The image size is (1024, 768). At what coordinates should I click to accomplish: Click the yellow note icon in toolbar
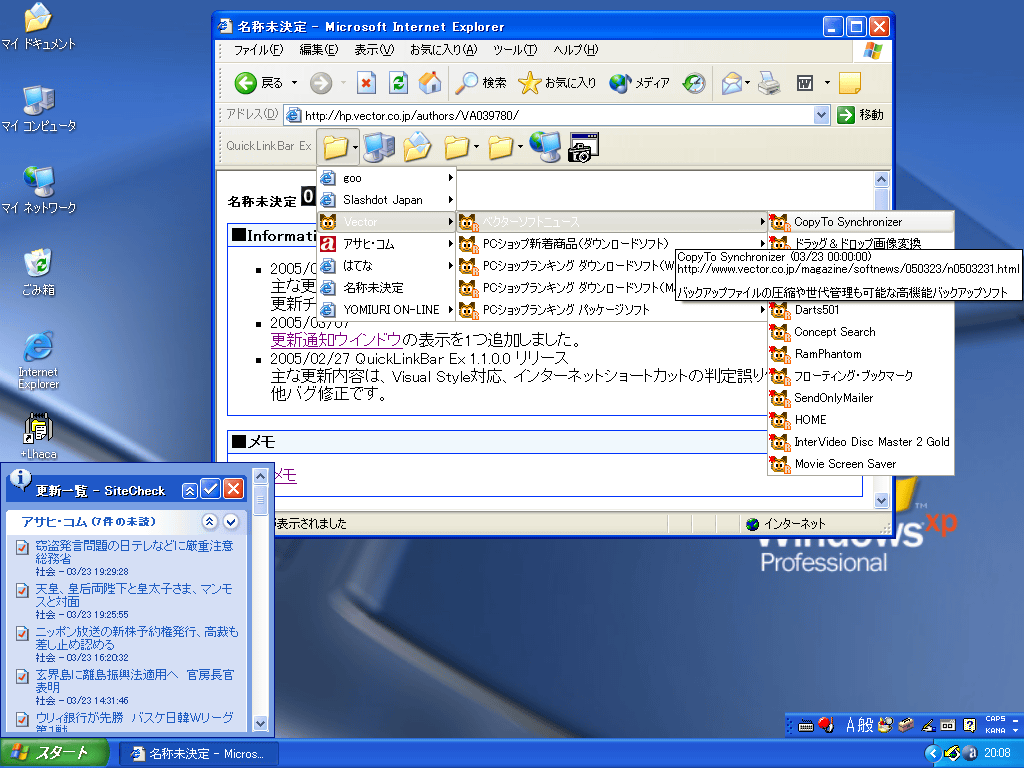849,83
